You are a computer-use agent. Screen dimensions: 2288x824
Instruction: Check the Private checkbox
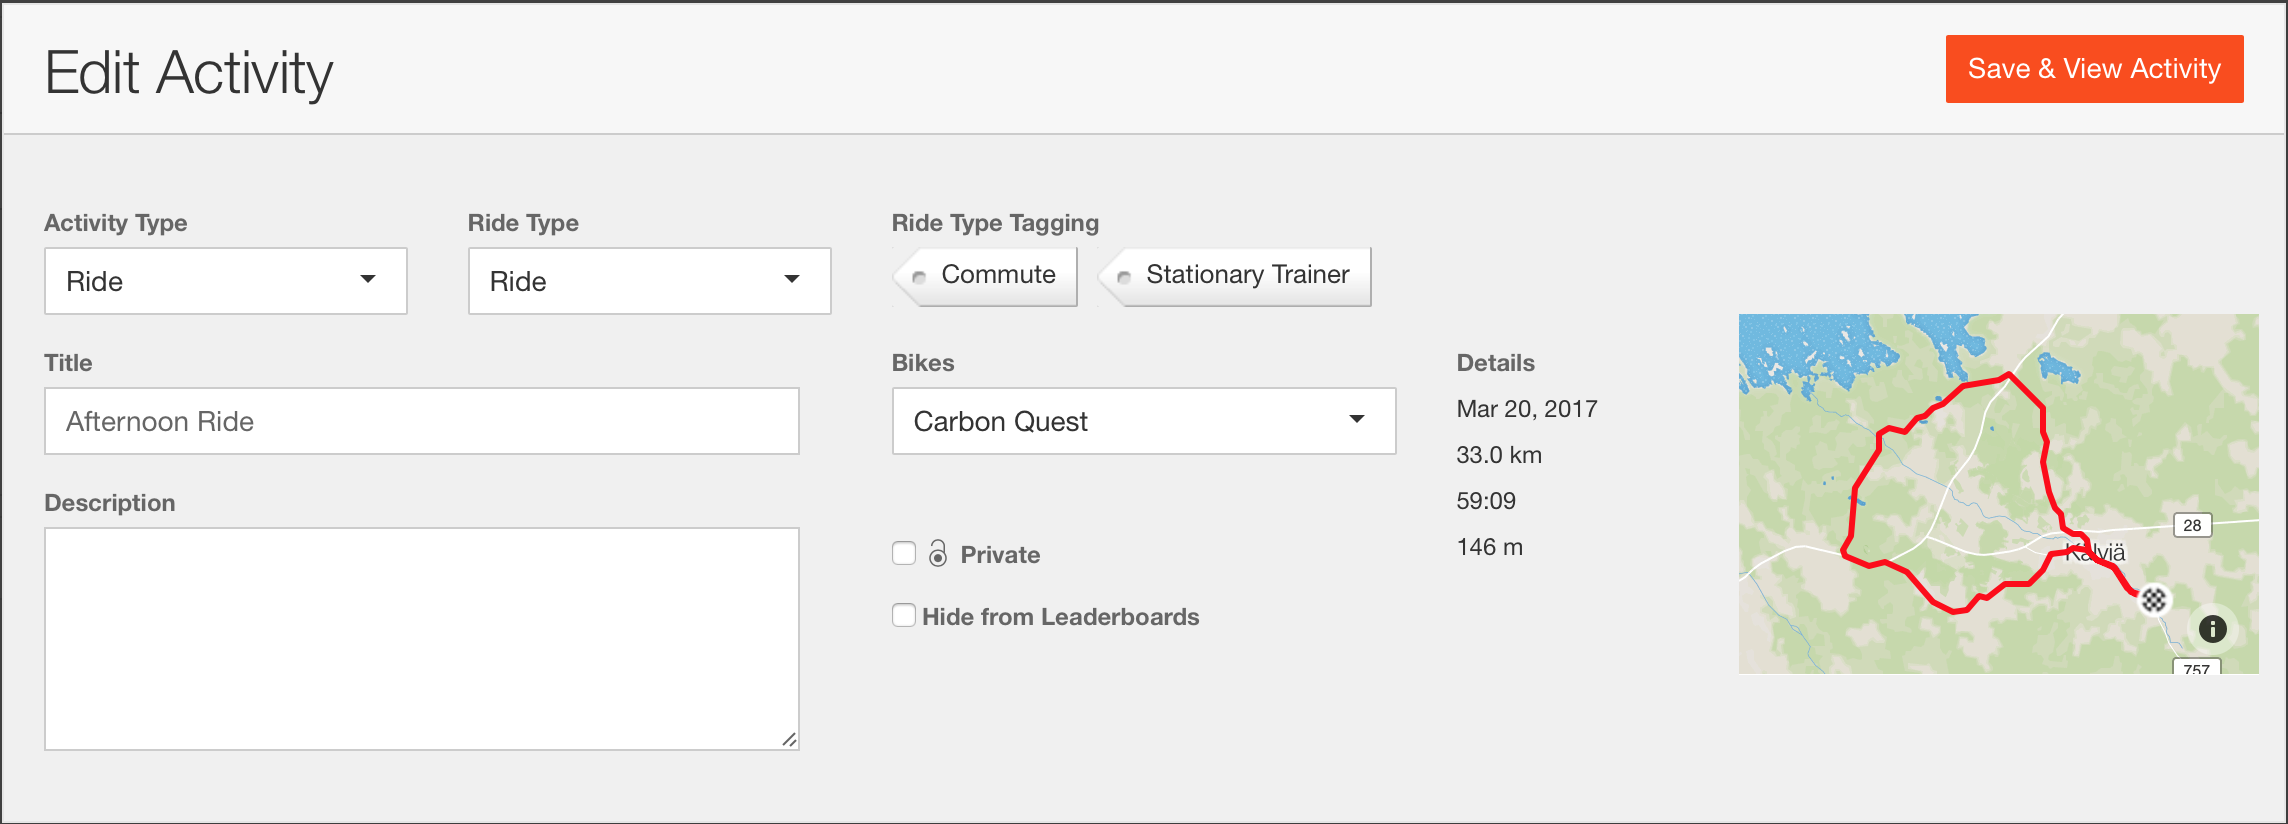[x=904, y=554]
